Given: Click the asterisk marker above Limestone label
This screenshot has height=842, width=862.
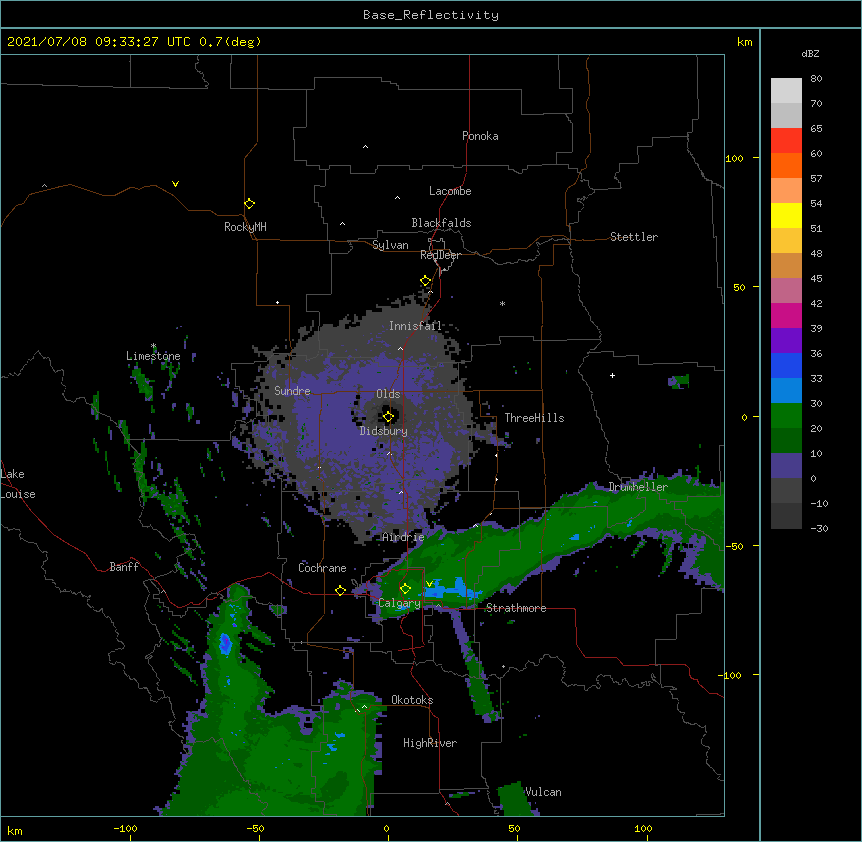Looking at the screenshot, I should point(154,346).
